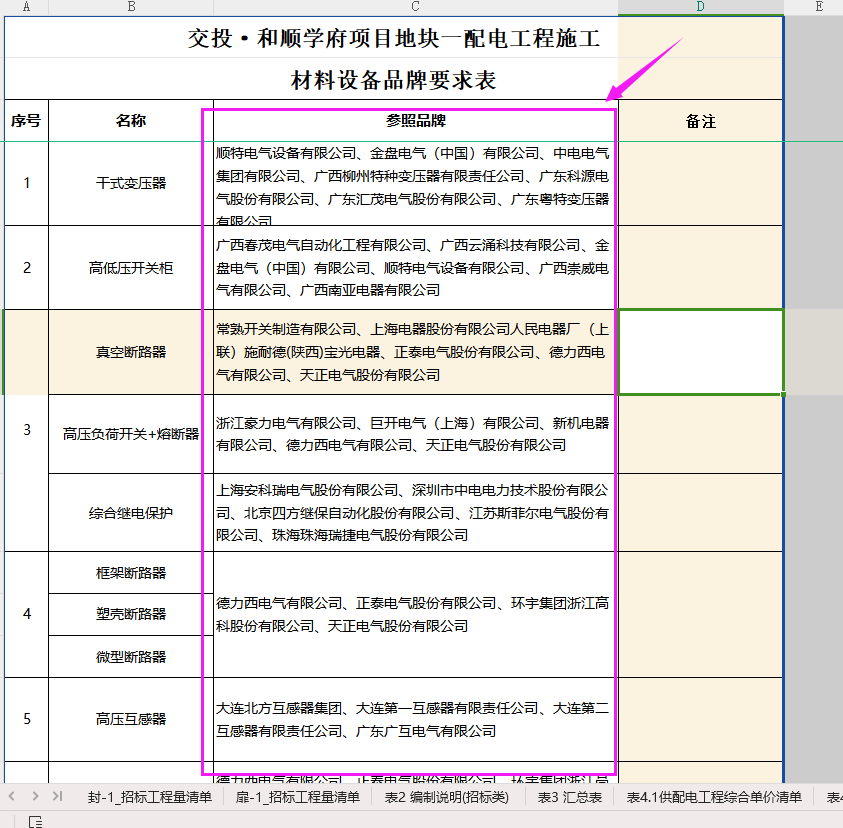Open the 封-1_招标工程量清单 sheet tab
The width and height of the screenshot is (843, 828).
(x=150, y=797)
